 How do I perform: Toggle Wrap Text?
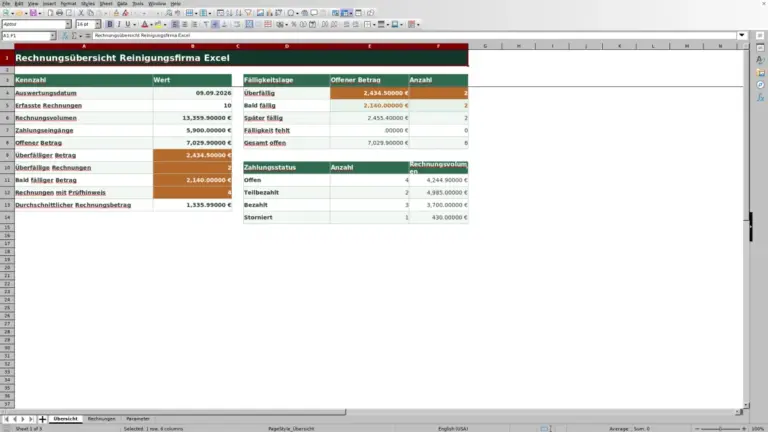click(x=237, y=24)
